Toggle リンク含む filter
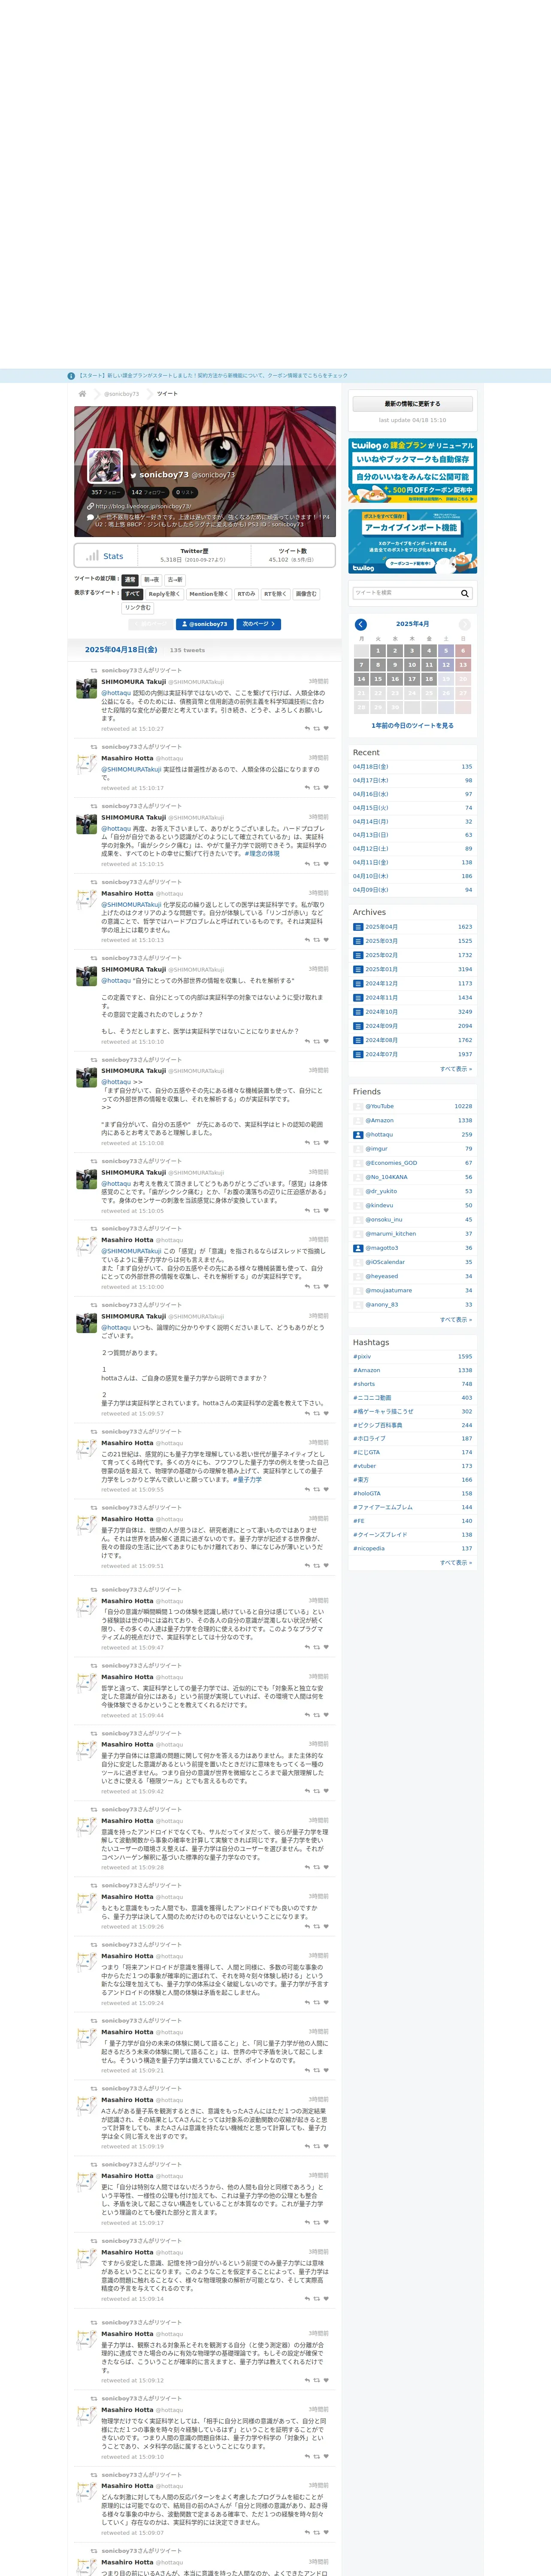This screenshot has width=551, height=2576. [138, 608]
